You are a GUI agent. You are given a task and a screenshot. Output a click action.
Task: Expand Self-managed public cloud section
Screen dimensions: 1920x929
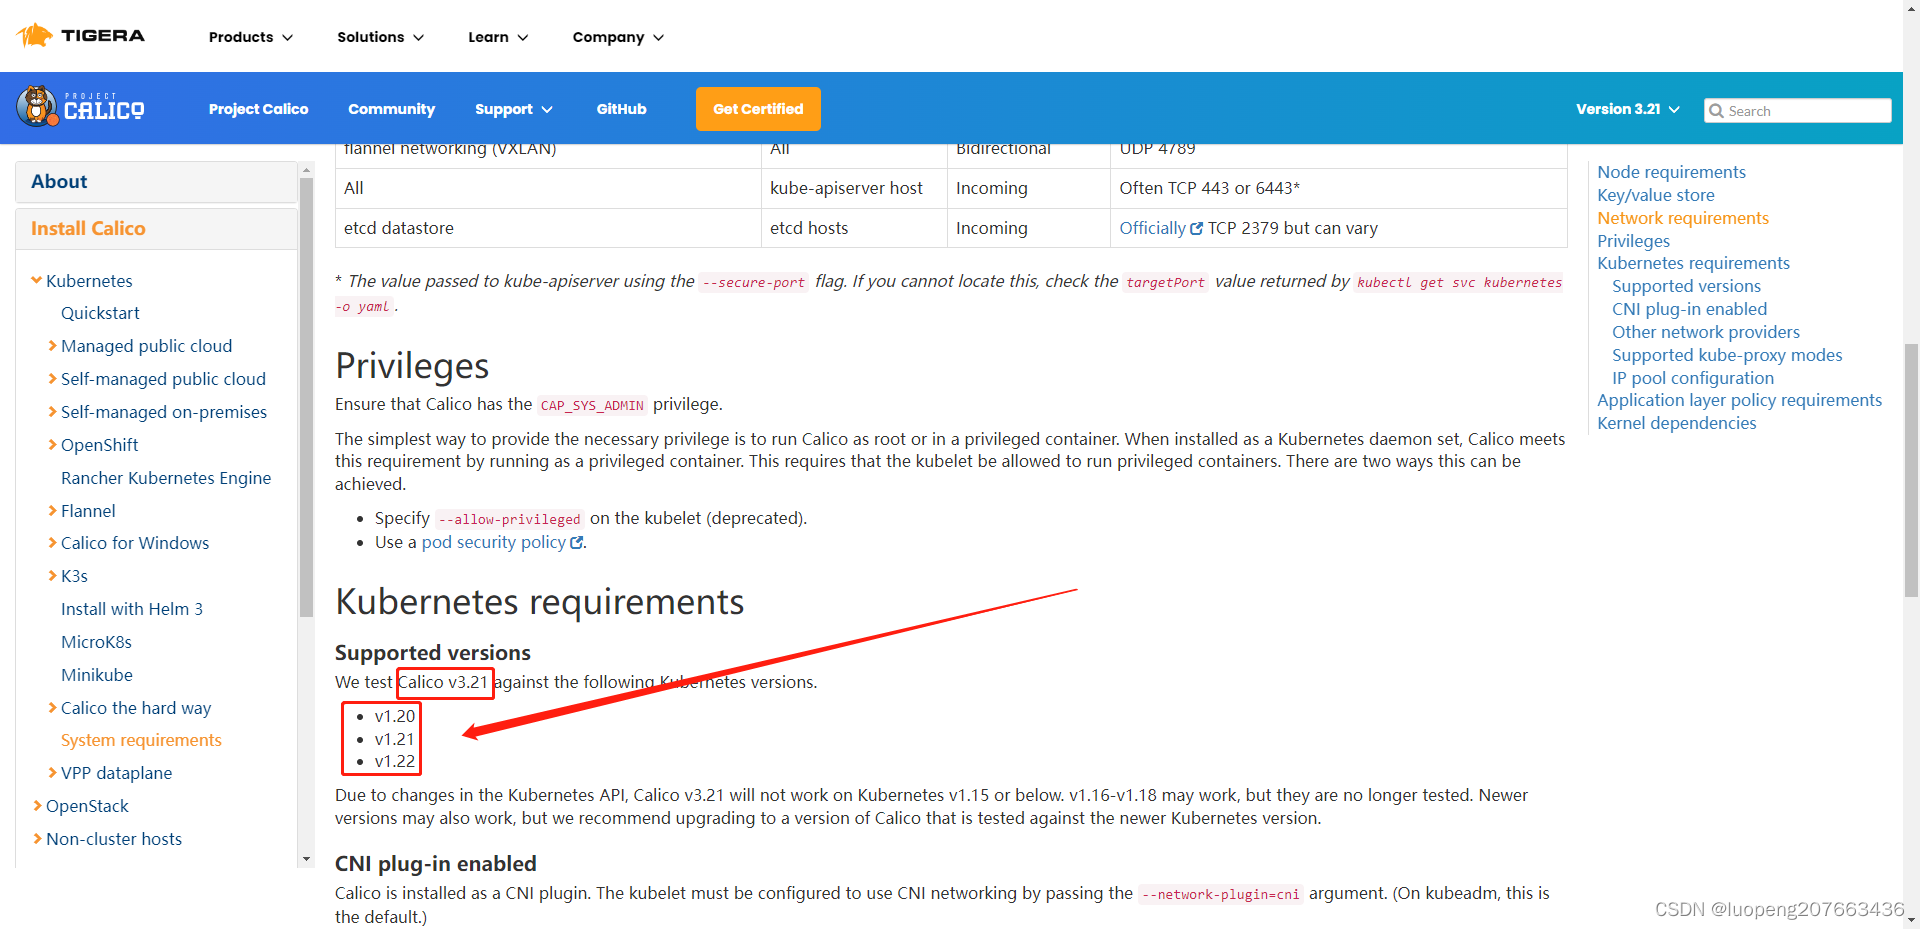tap(52, 379)
